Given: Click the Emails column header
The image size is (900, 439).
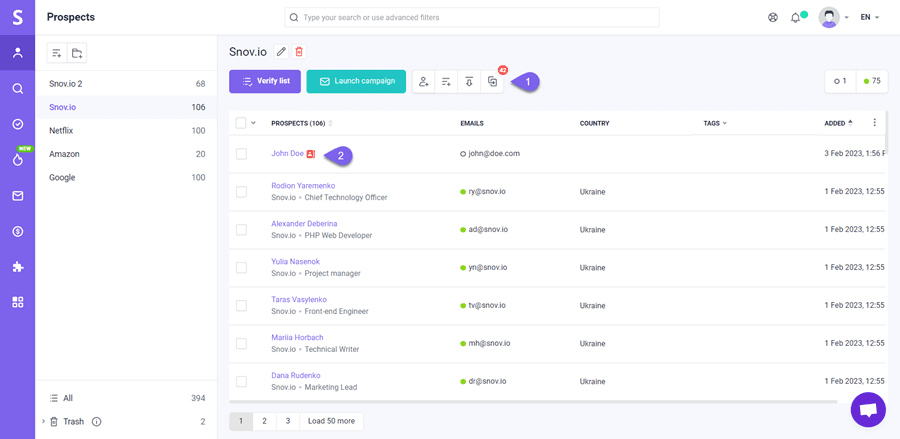Looking at the screenshot, I should pyautogui.click(x=472, y=123).
